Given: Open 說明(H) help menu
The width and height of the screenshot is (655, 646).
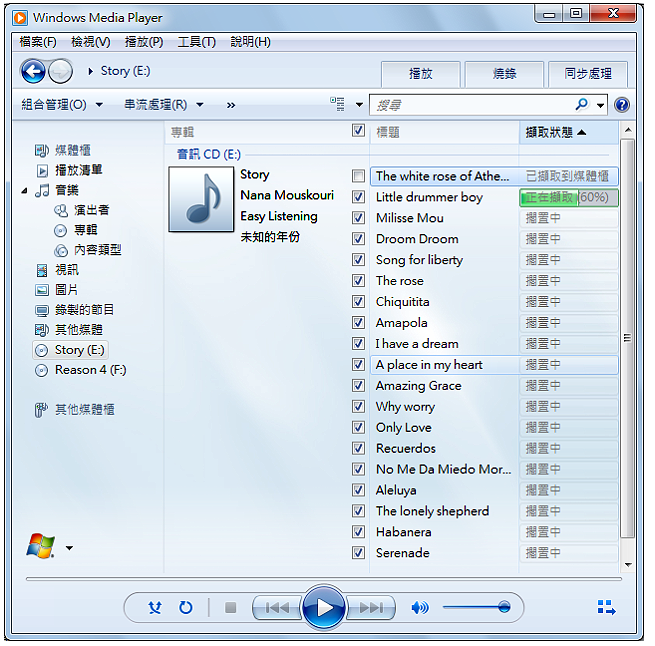Looking at the screenshot, I should pos(250,42).
